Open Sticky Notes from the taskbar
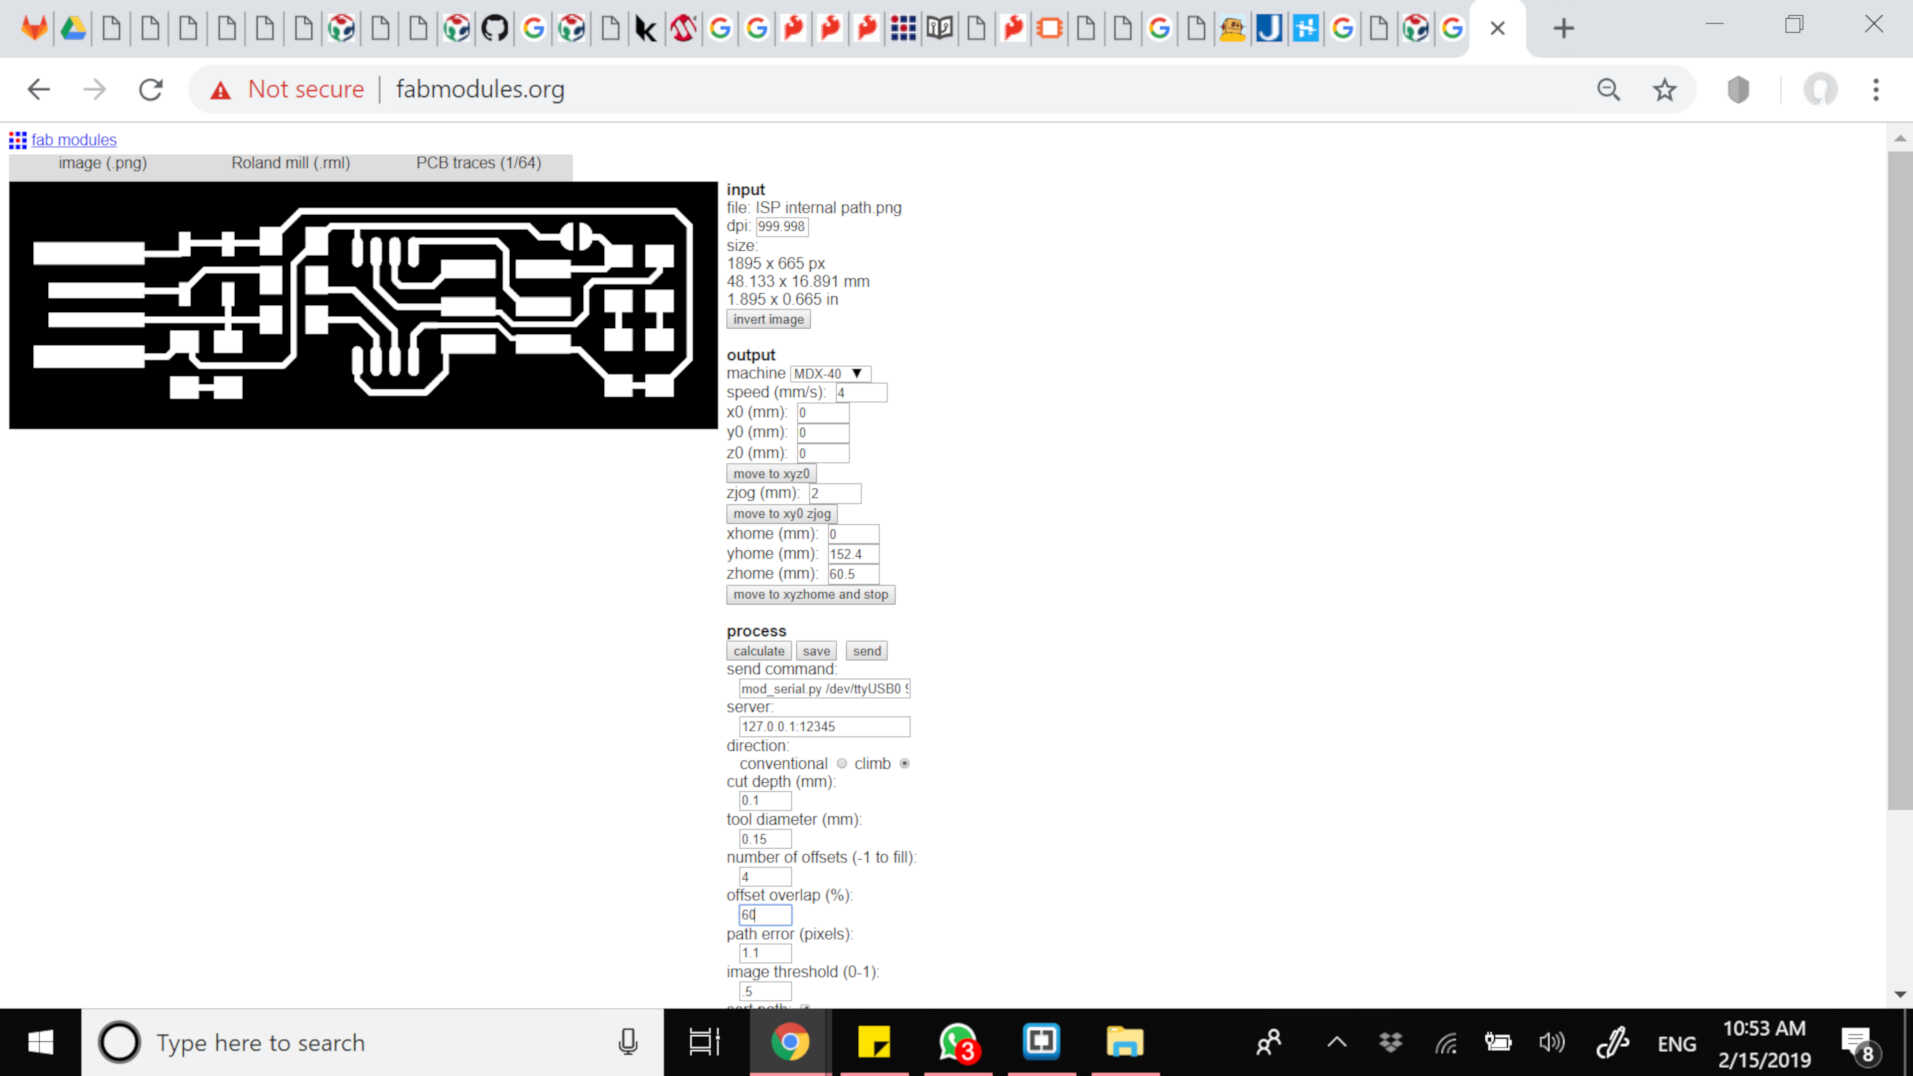Viewport: 1913px width, 1076px height. (874, 1043)
